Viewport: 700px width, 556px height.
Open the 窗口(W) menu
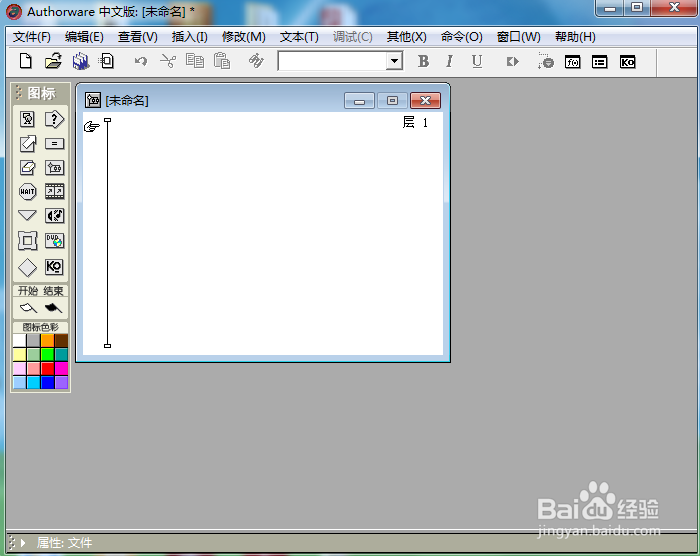[x=519, y=37]
